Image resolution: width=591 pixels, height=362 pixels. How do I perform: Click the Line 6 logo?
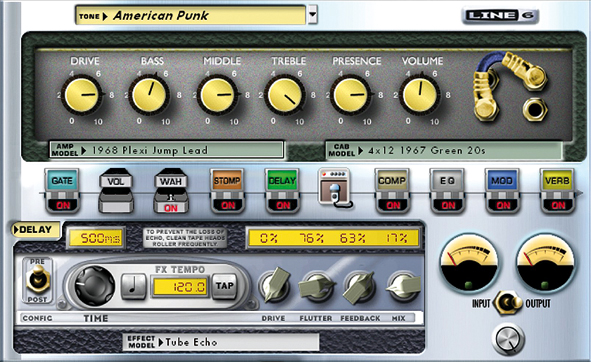coord(500,15)
